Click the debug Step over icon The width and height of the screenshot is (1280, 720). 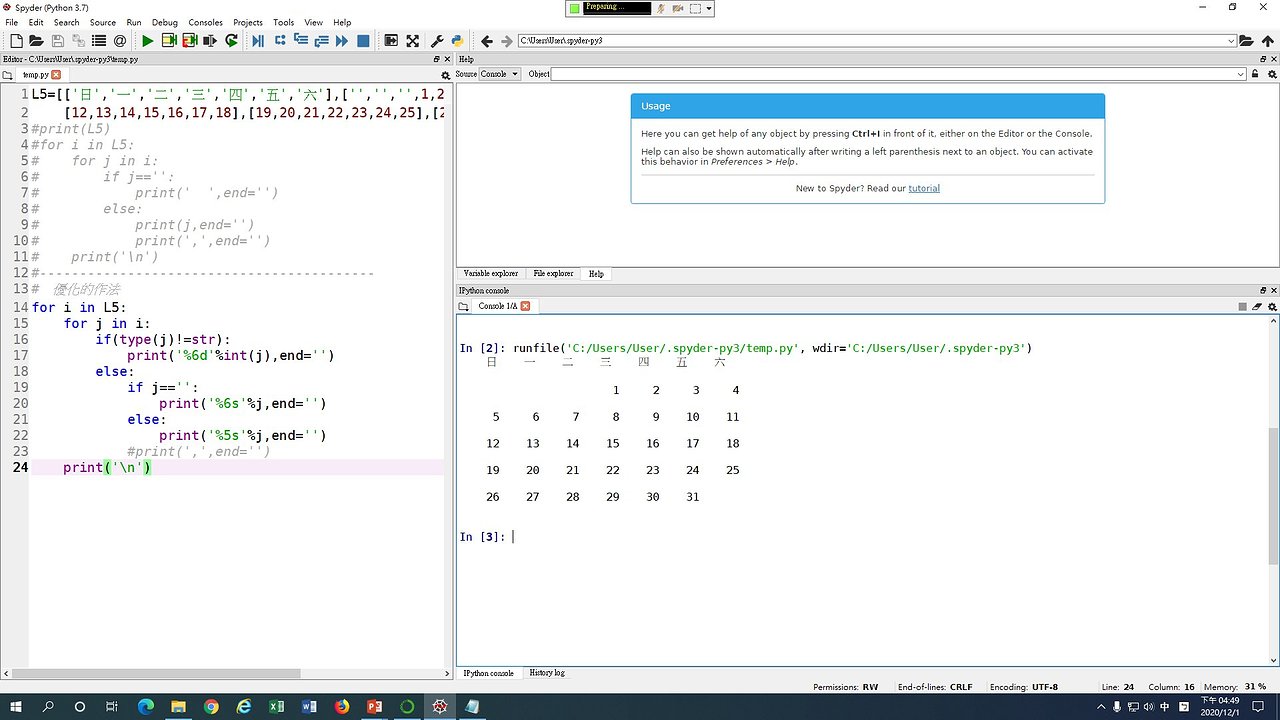click(279, 41)
